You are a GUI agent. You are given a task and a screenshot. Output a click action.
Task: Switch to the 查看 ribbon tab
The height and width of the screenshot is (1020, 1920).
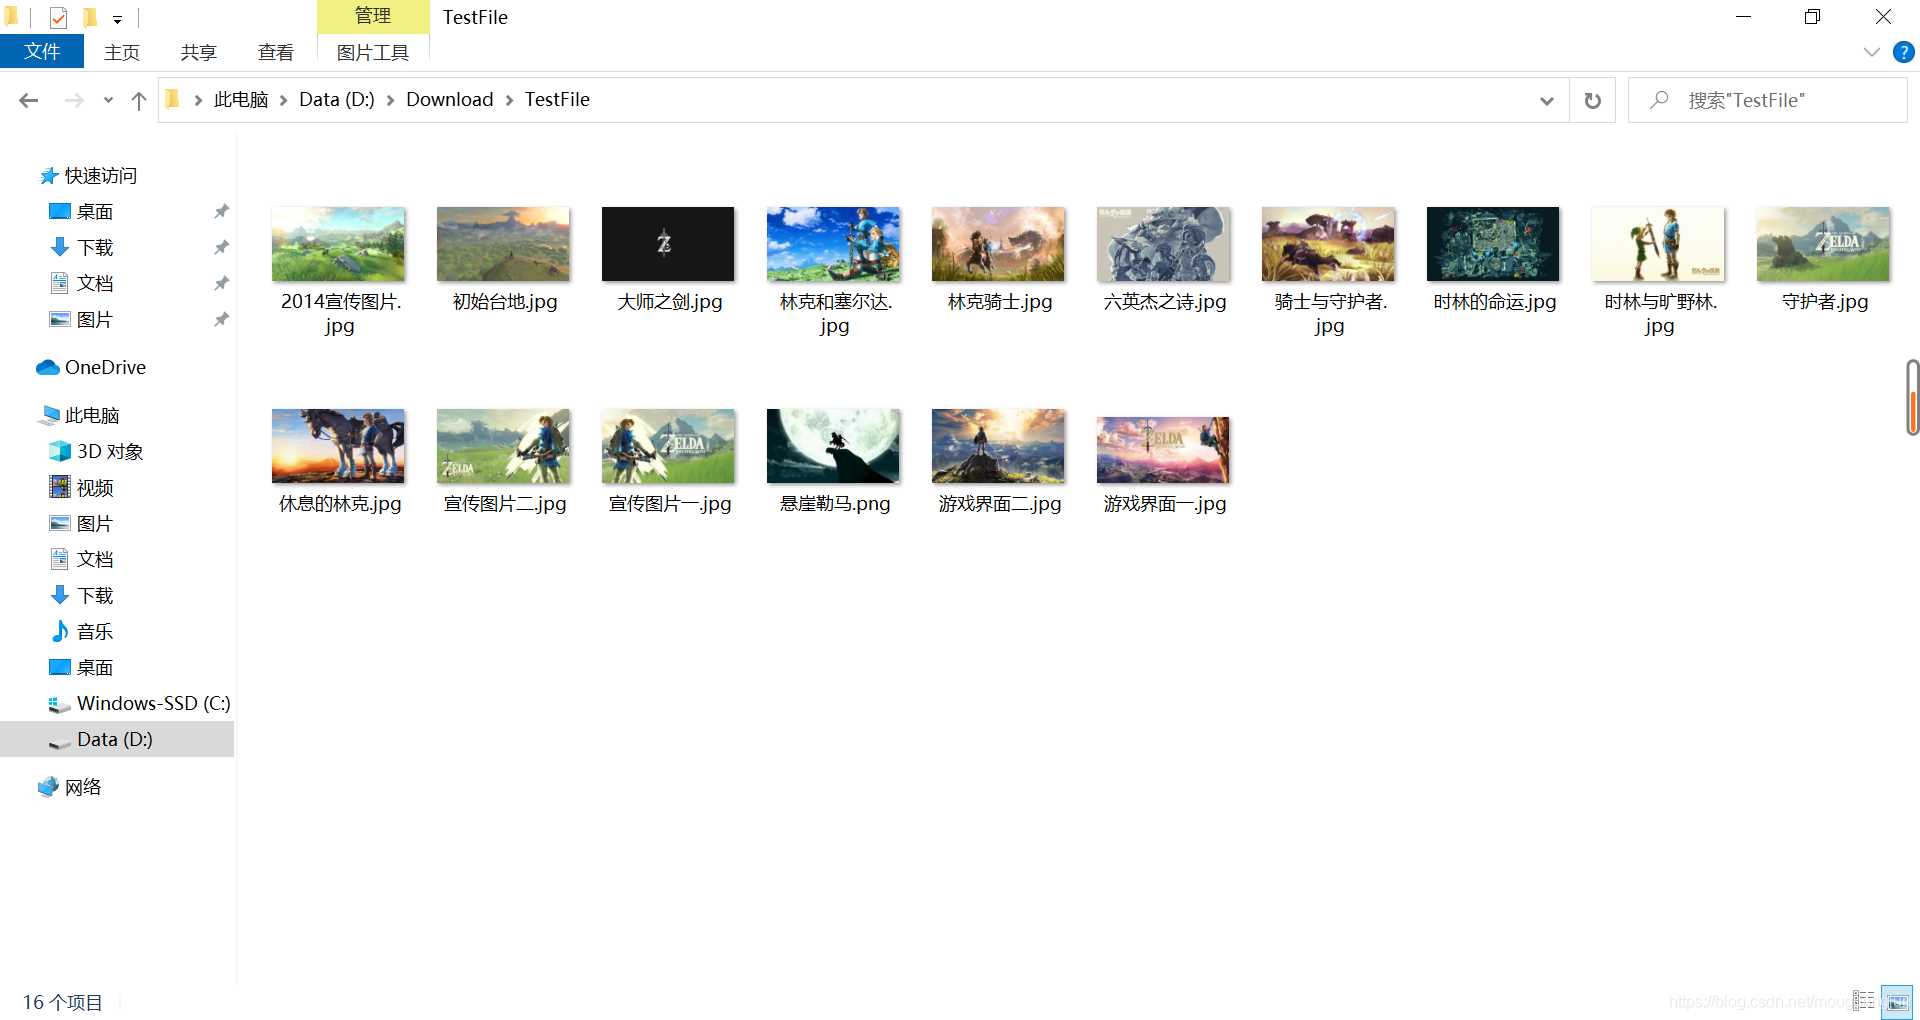tap(276, 52)
